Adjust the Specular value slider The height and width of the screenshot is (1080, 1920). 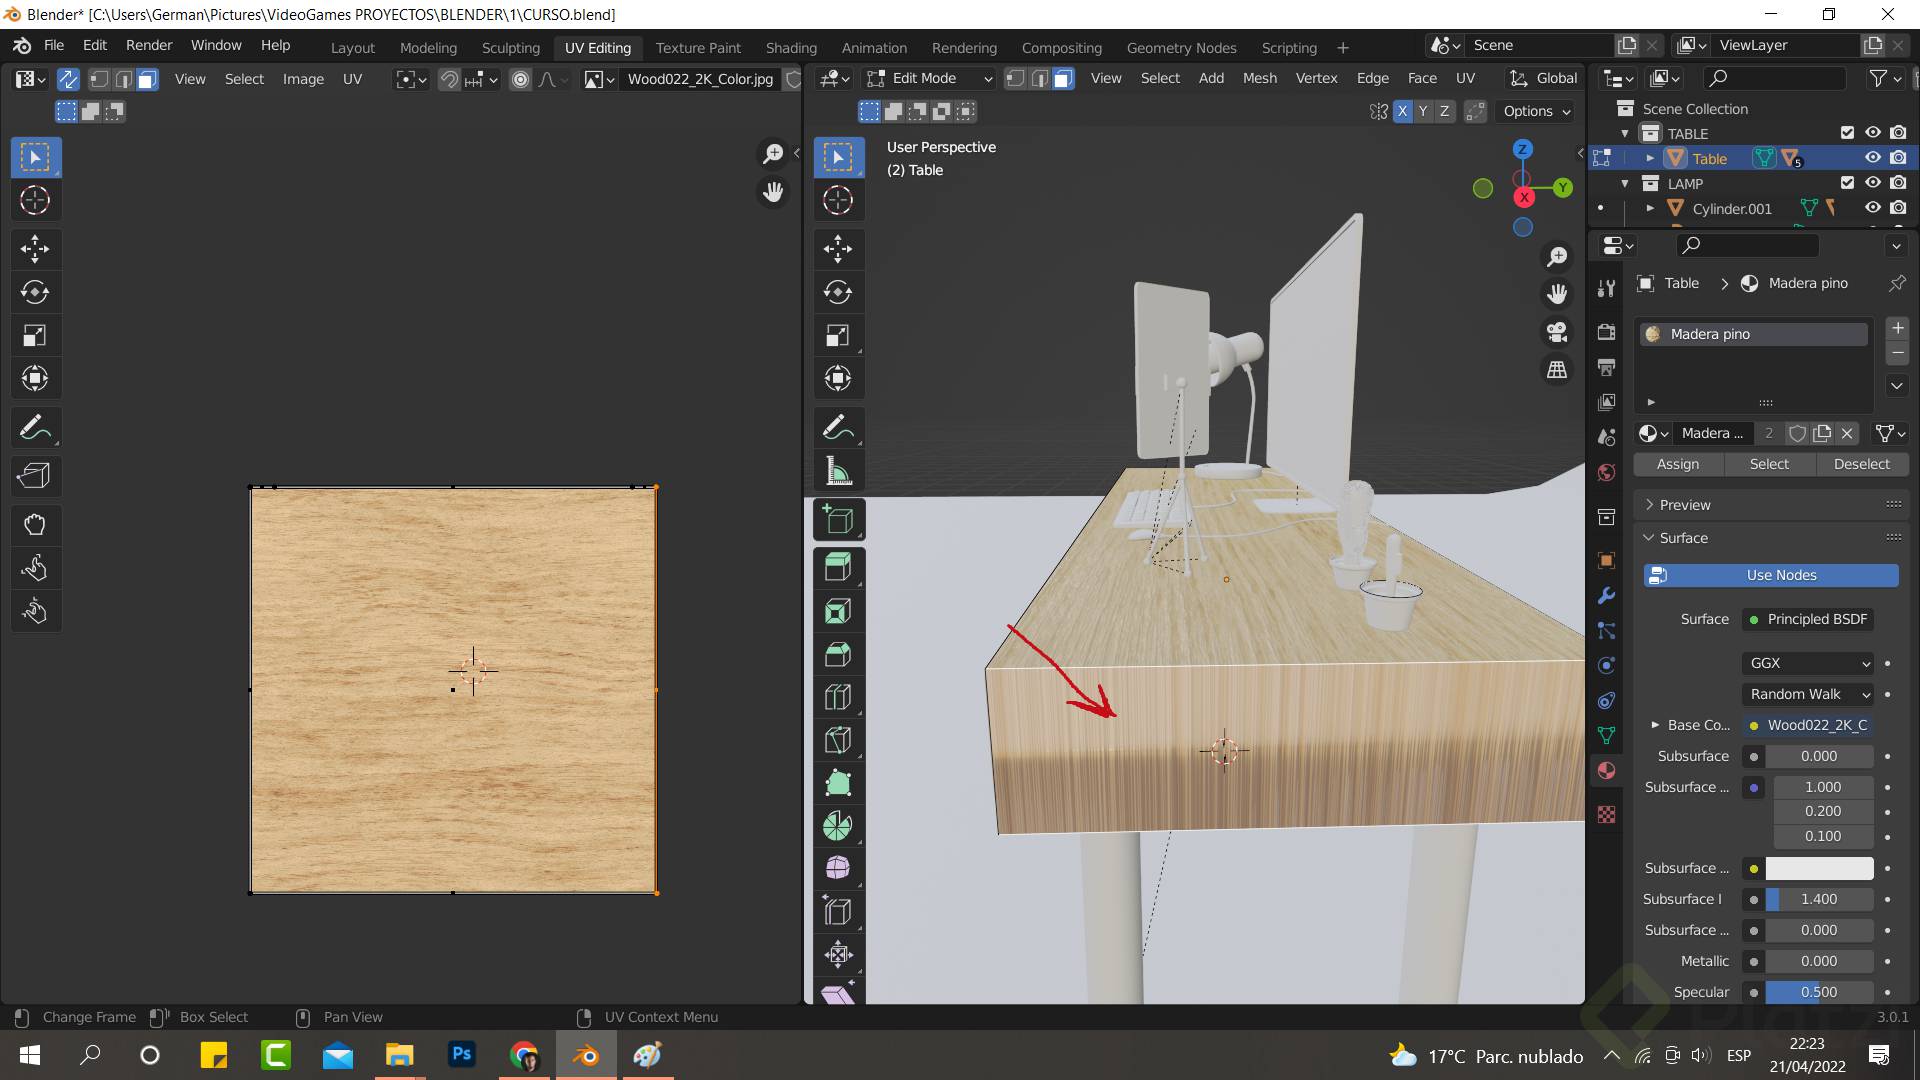1818,992
